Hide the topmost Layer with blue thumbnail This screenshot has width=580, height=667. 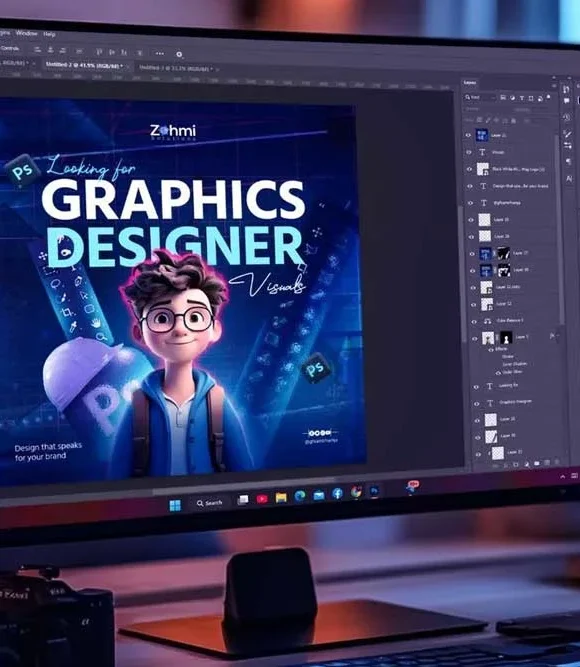pyautogui.click(x=469, y=135)
